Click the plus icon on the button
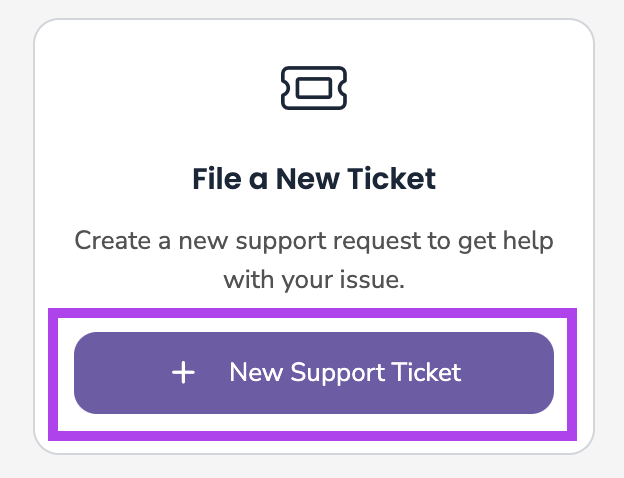 point(183,373)
